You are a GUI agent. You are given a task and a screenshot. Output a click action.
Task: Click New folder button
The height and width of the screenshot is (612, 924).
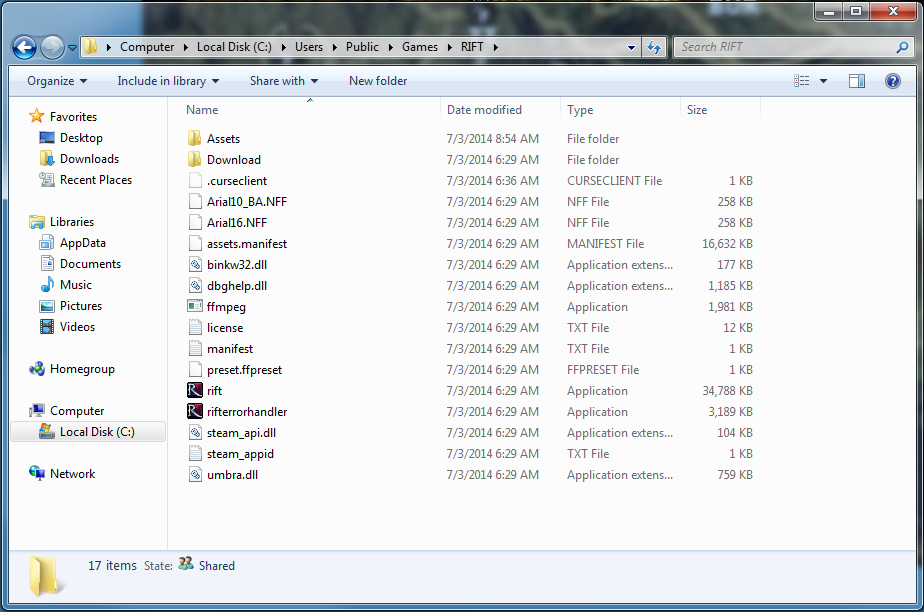pos(378,81)
